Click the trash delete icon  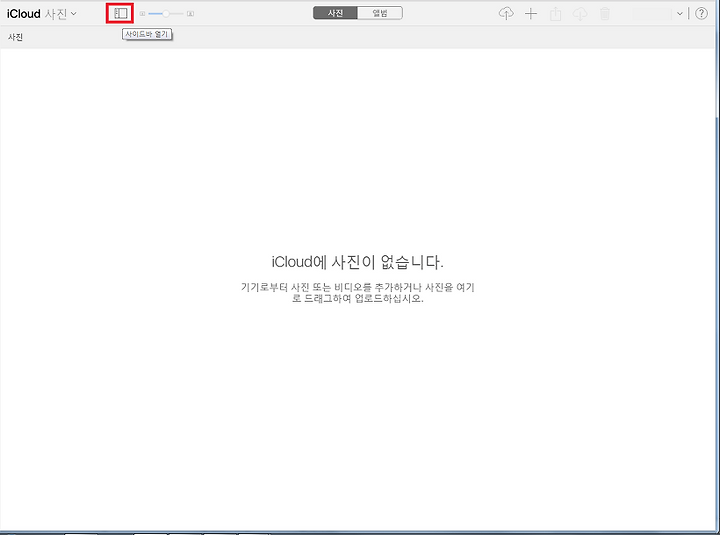[605, 14]
